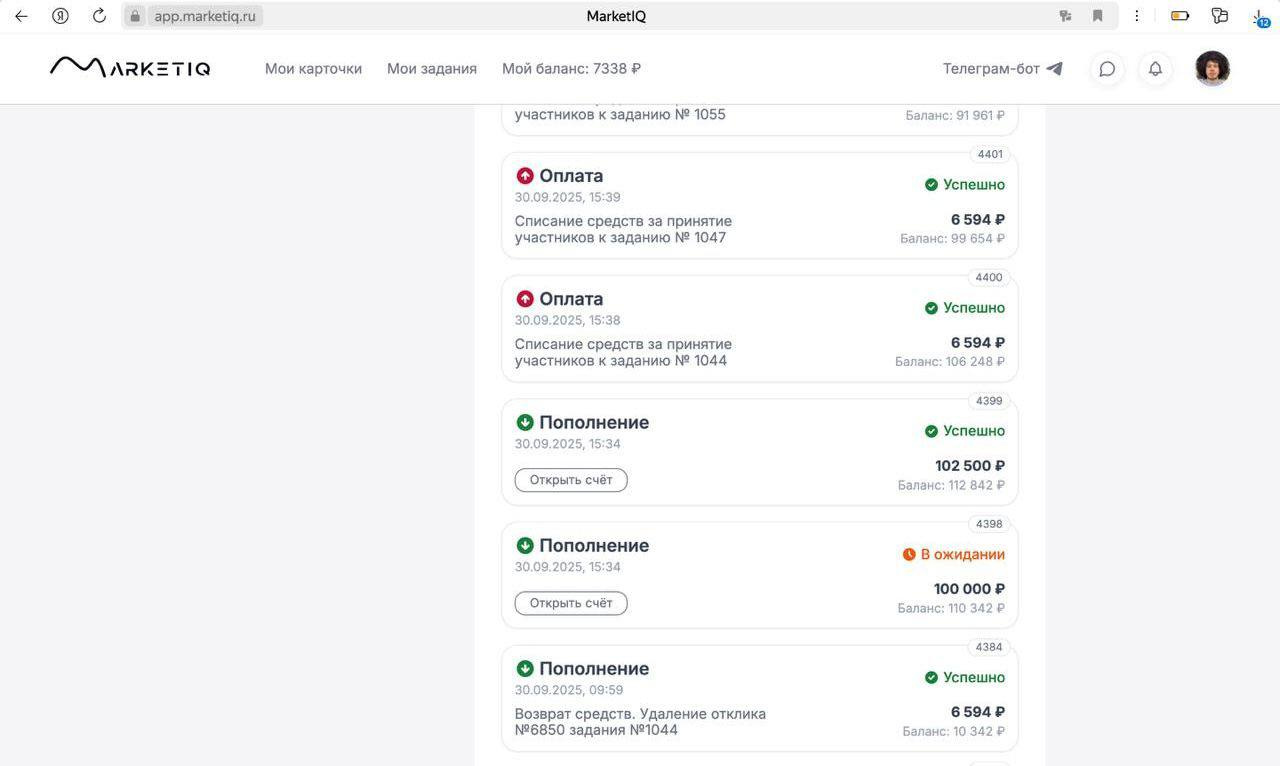Screen dimensions: 1280x766
Task: Click the MarketIQ logo
Action: [130, 68]
